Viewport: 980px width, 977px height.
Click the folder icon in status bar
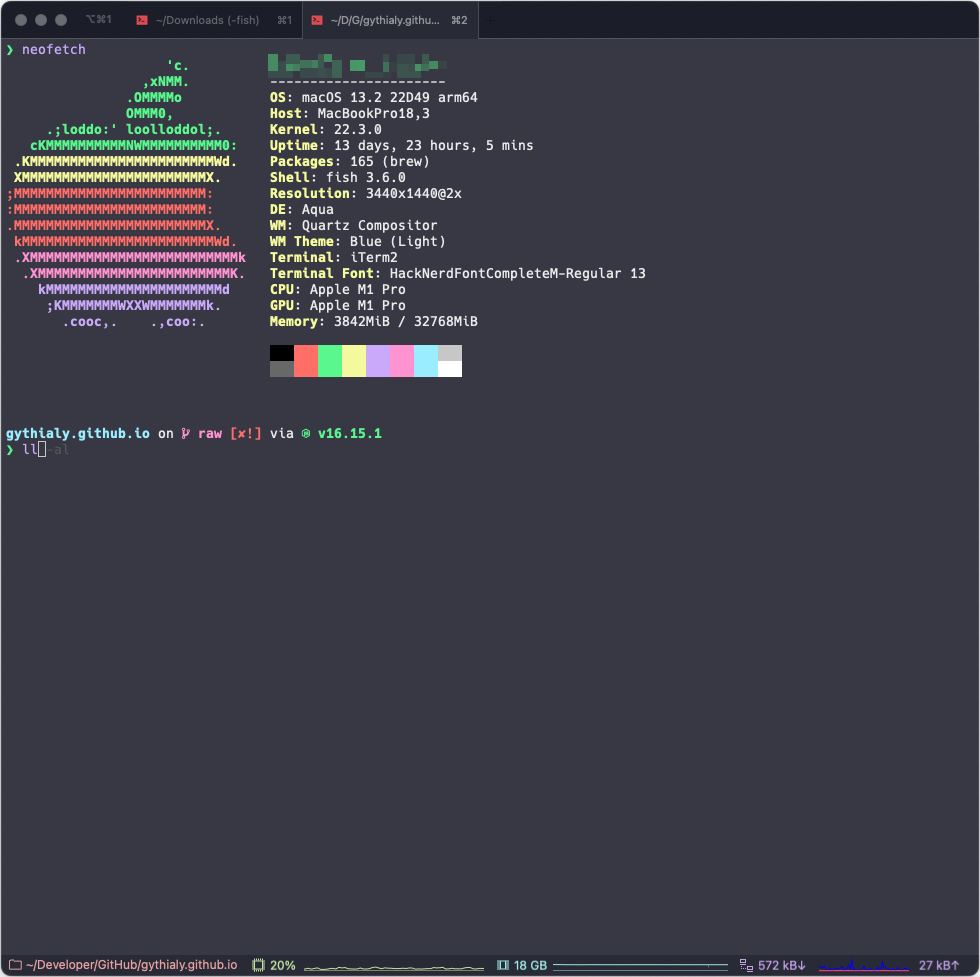pyautogui.click(x=14, y=965)
